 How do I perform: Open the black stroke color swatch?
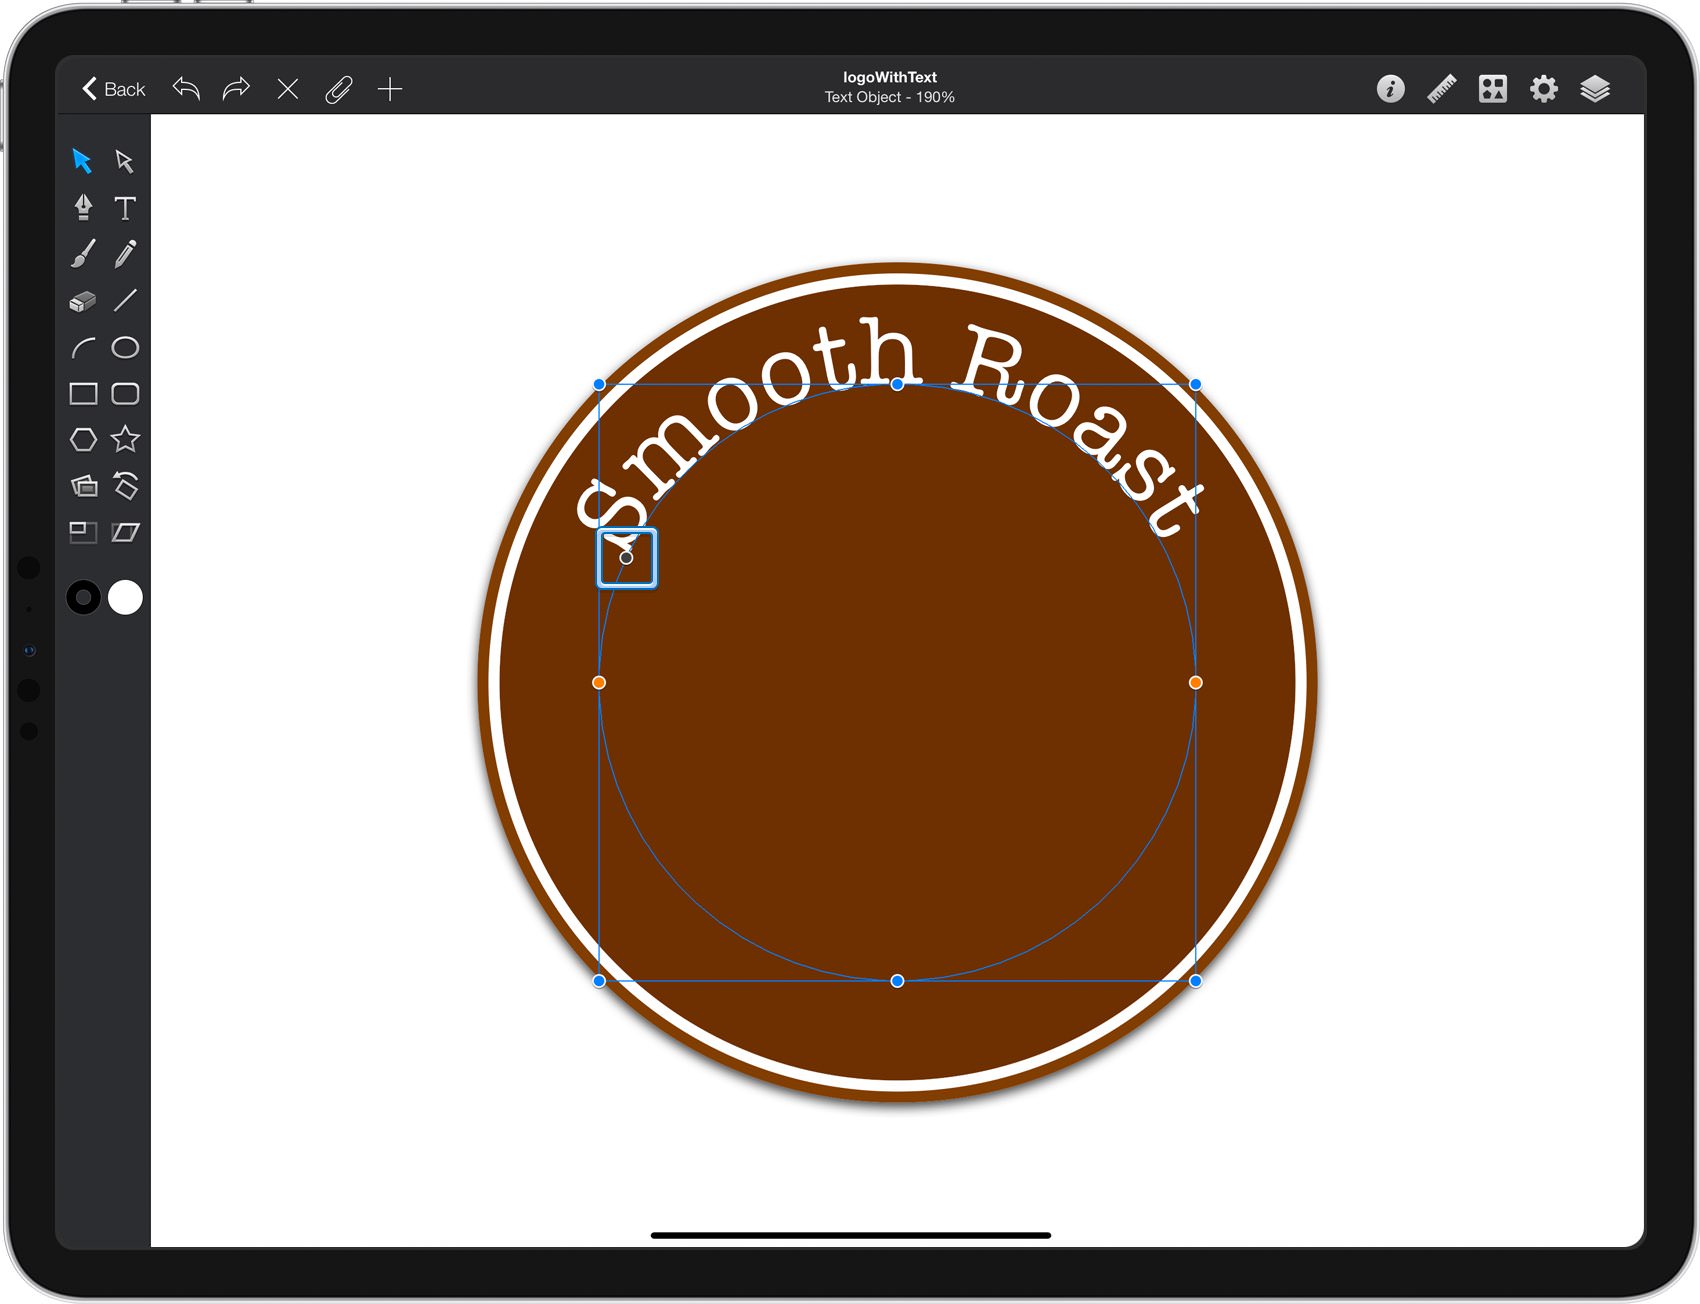pos(83,597)
